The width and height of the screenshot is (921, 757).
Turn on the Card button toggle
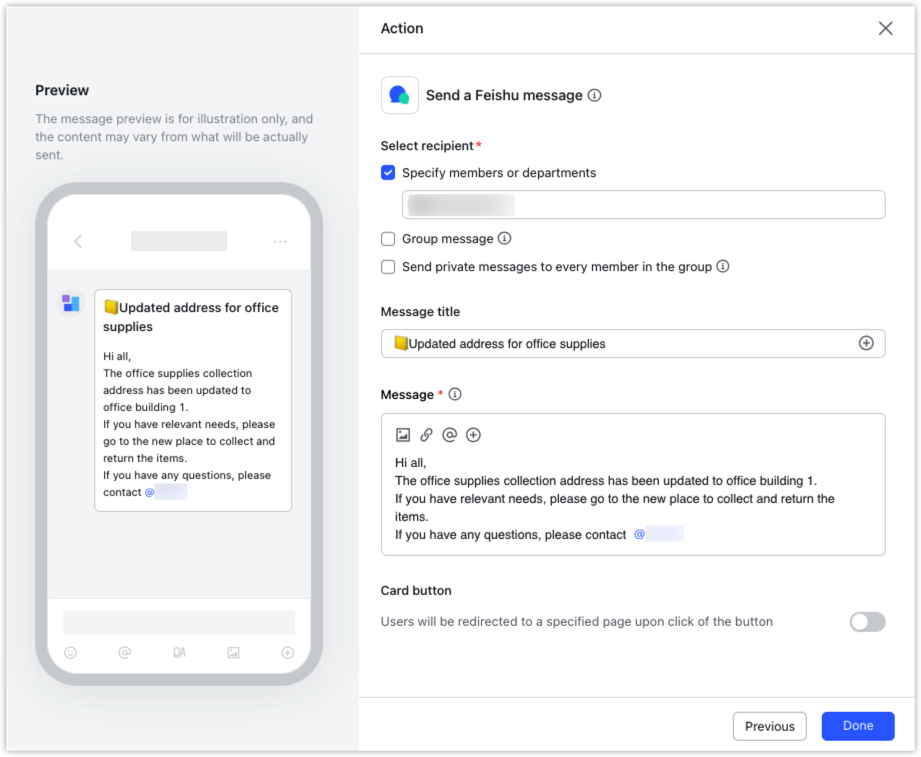[x=866, y=621]
